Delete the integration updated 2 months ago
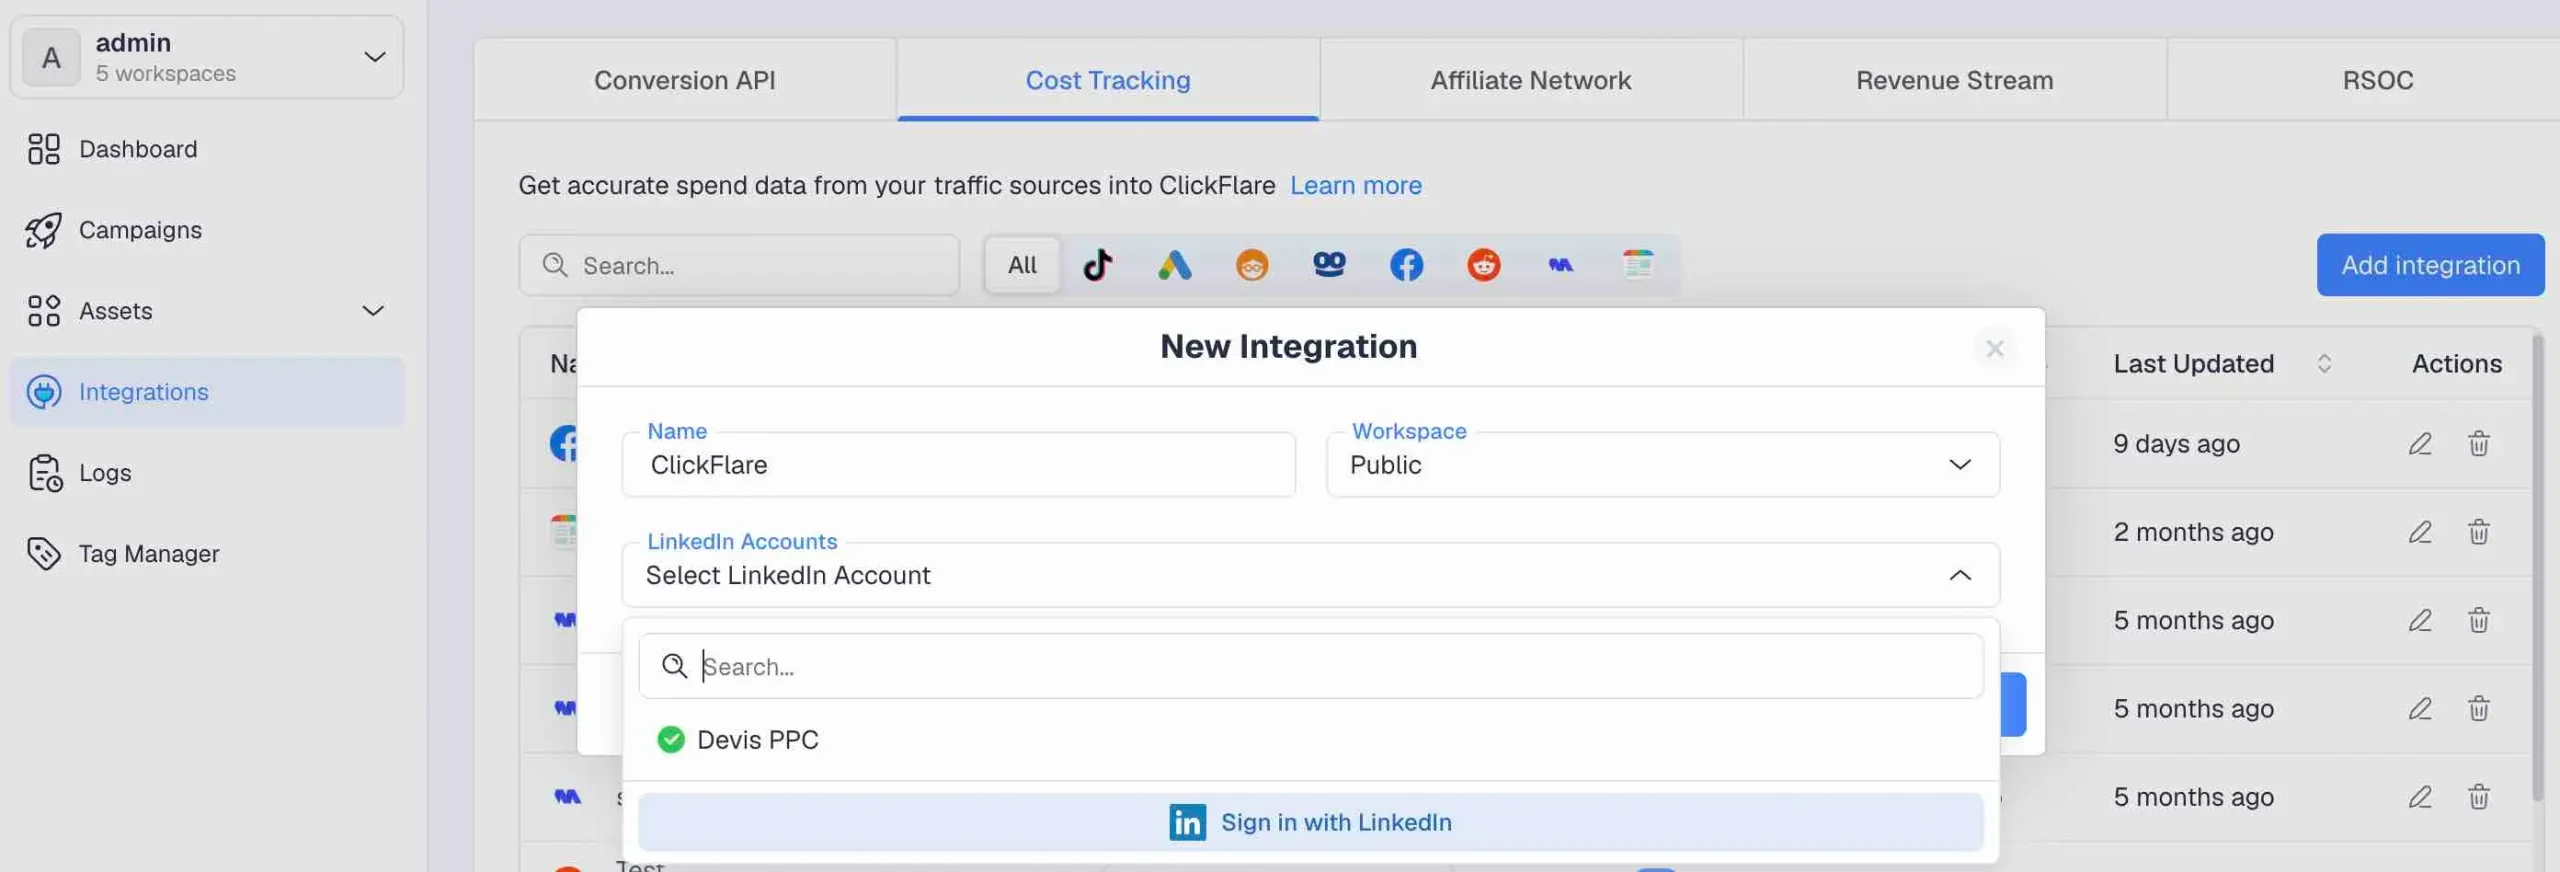 2478,531
